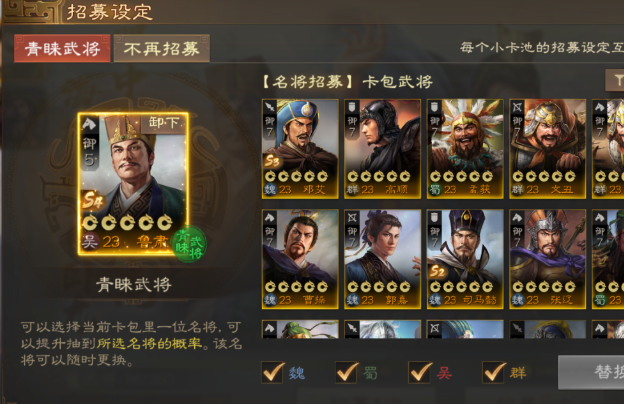
Task: Uncheck the 吴 faction filter
Action: 420,373
